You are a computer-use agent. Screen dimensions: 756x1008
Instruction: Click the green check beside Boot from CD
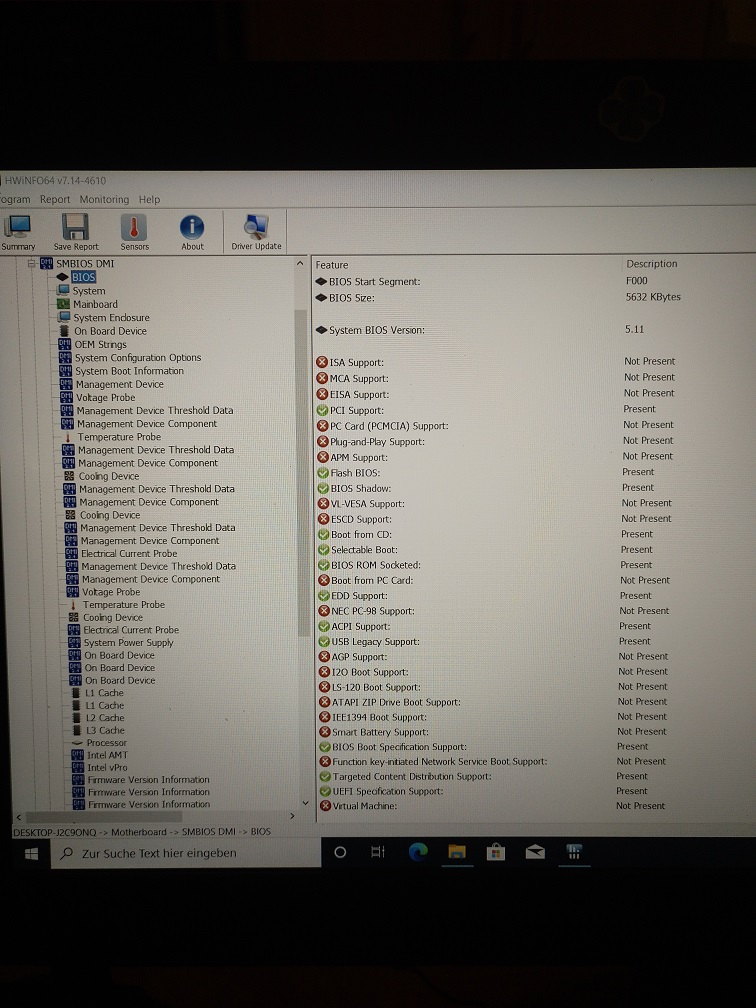pyautogui.click(x=324, y=534)
